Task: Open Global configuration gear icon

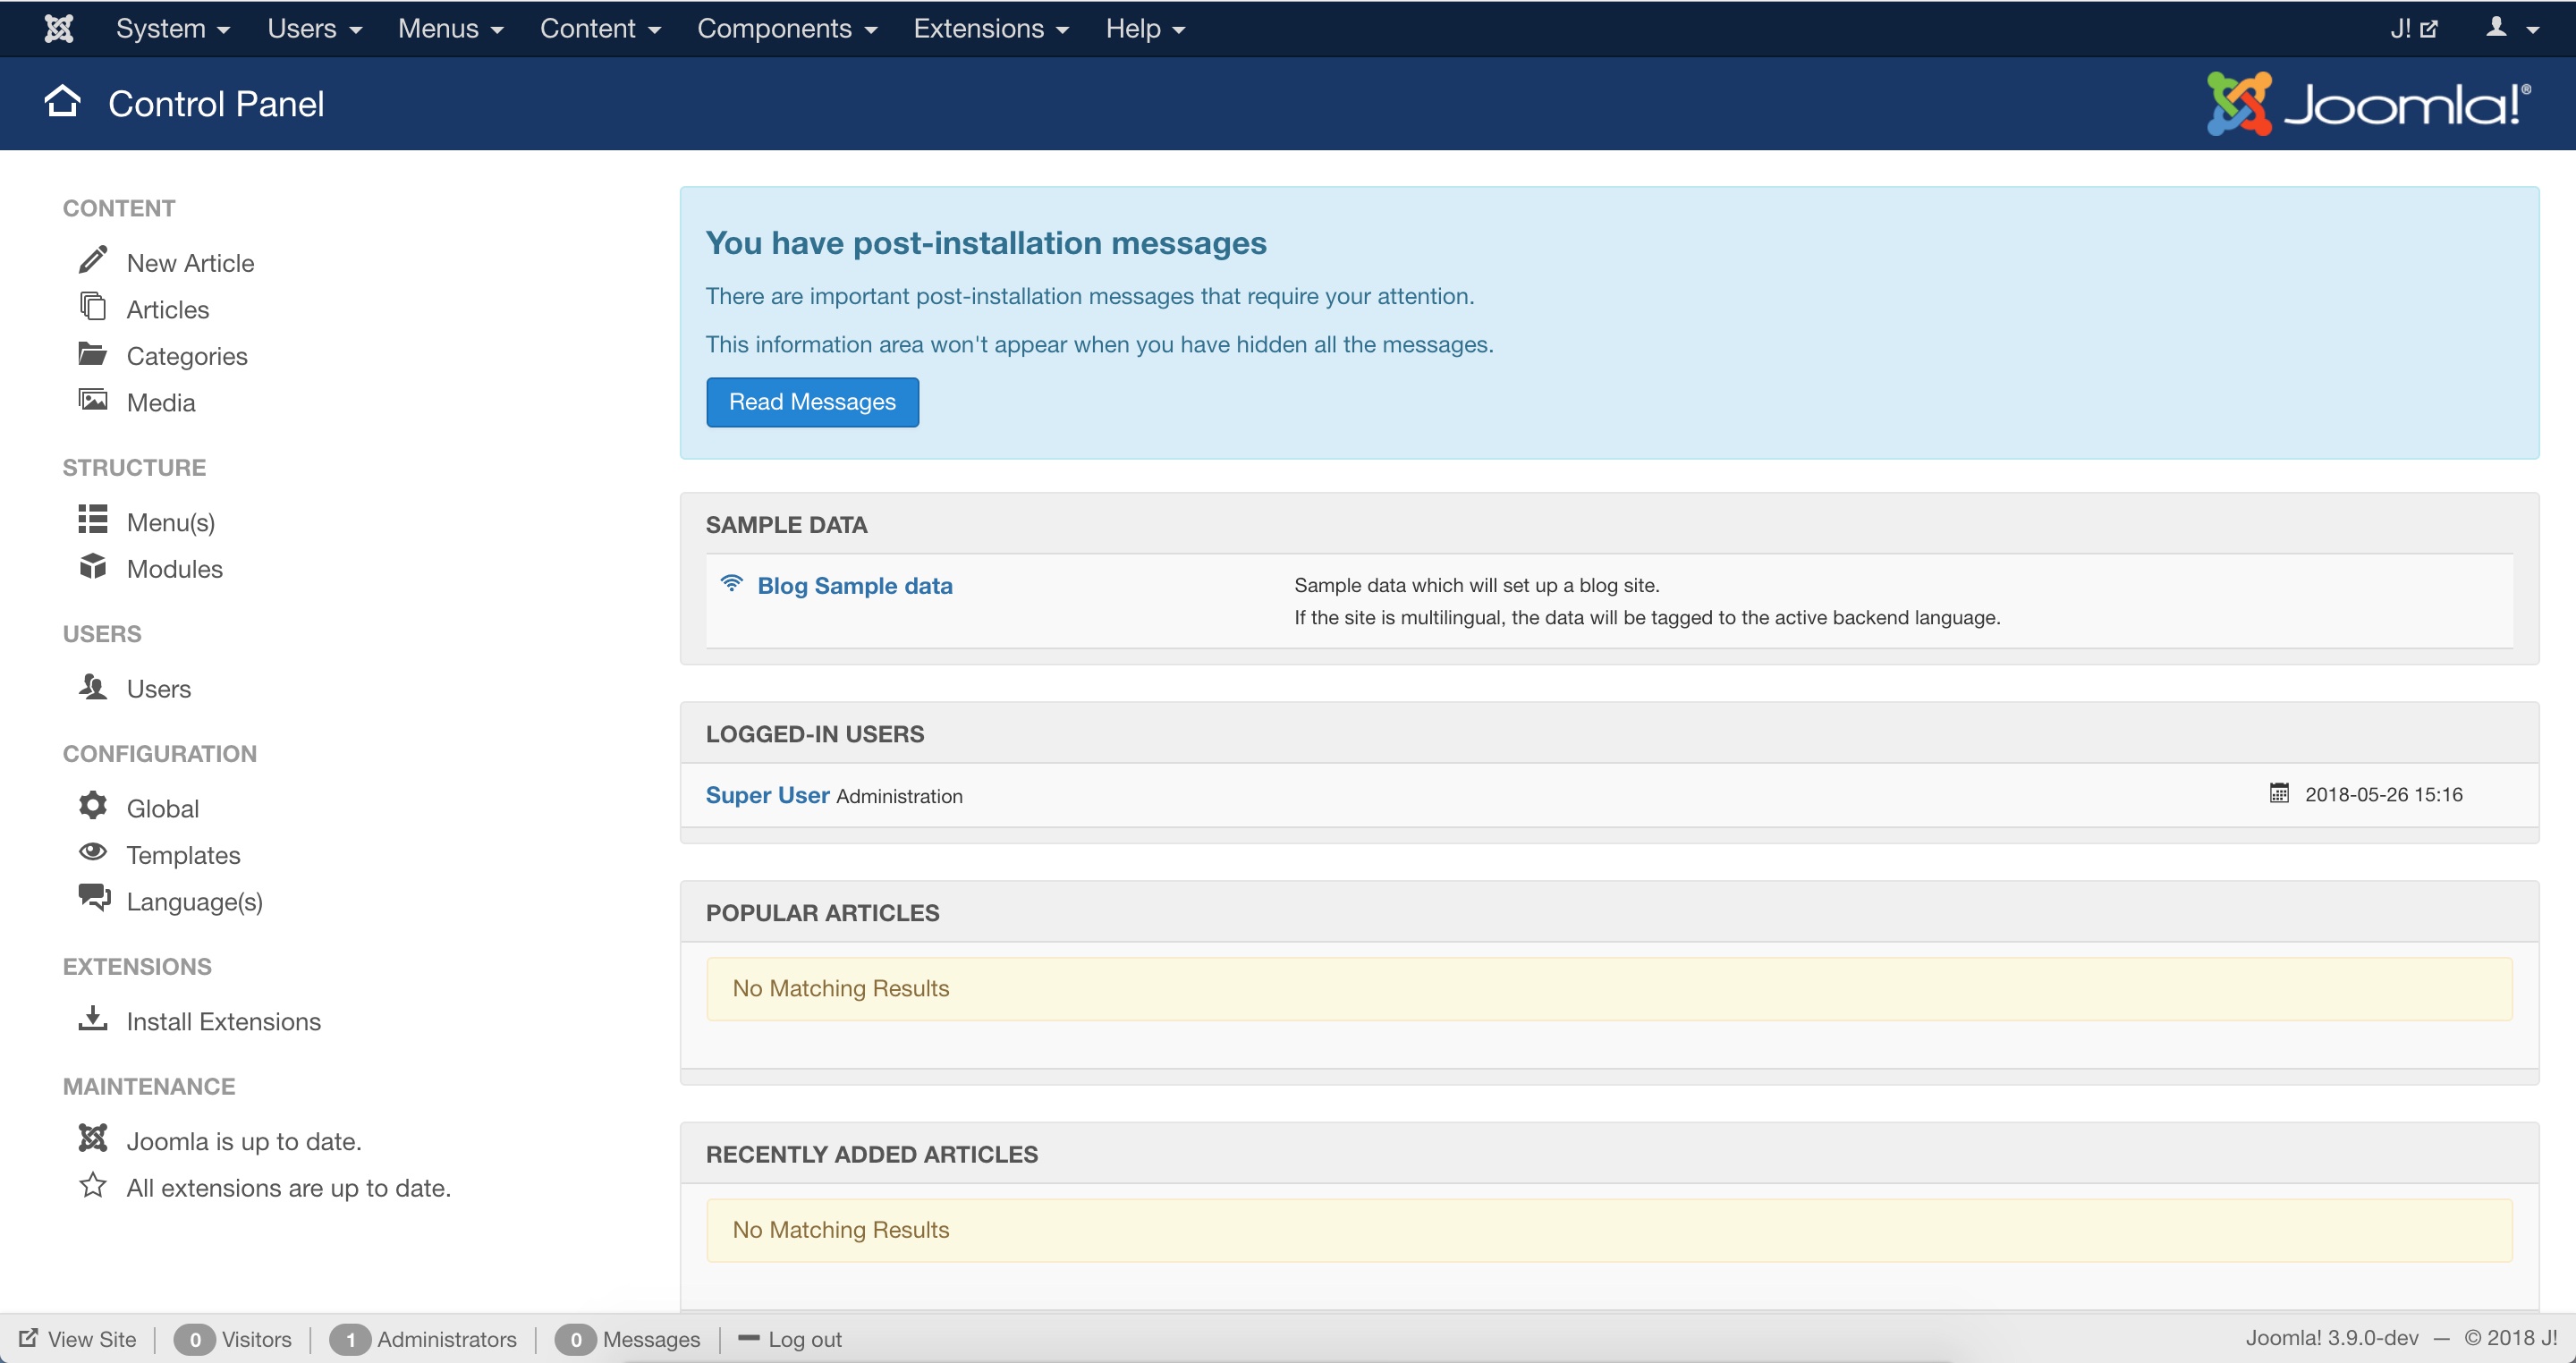Action: pyautogui.click(x=93, y=806)
